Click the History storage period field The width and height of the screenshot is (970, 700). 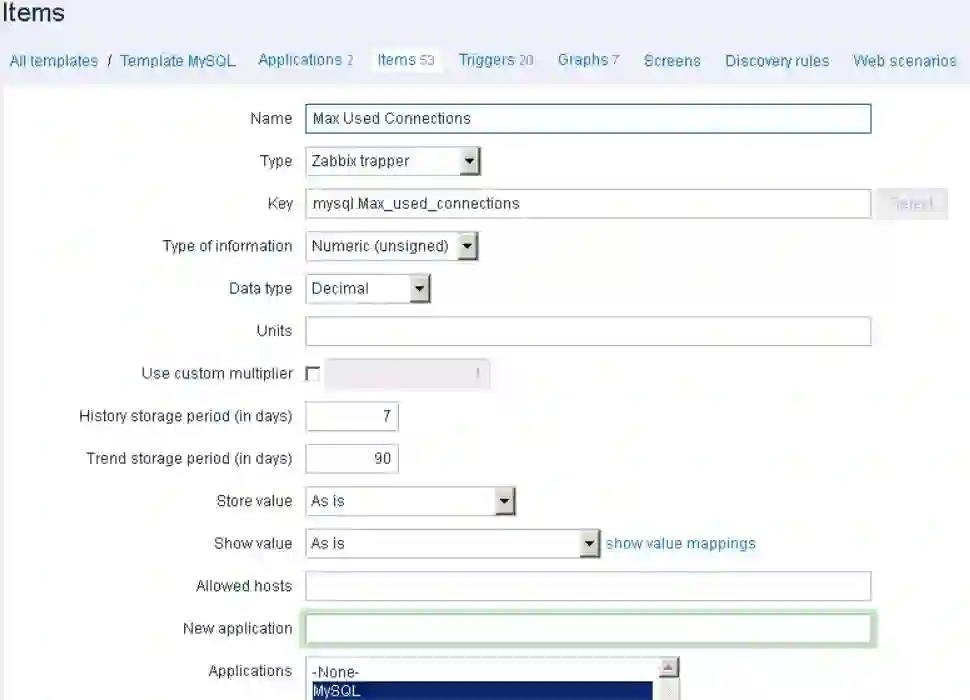[x=352, y=416]
